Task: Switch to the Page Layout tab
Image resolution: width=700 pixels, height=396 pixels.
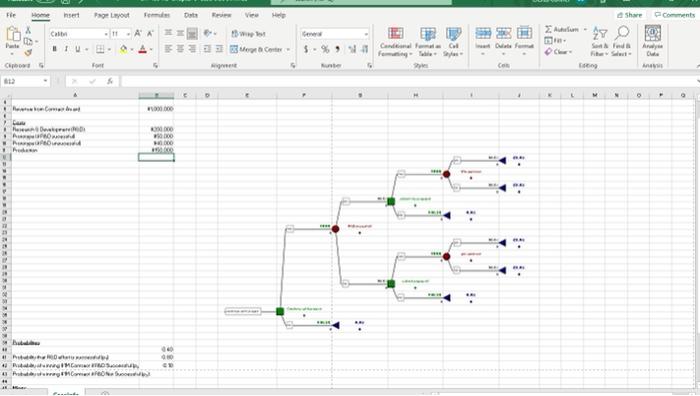Action: 112,15
